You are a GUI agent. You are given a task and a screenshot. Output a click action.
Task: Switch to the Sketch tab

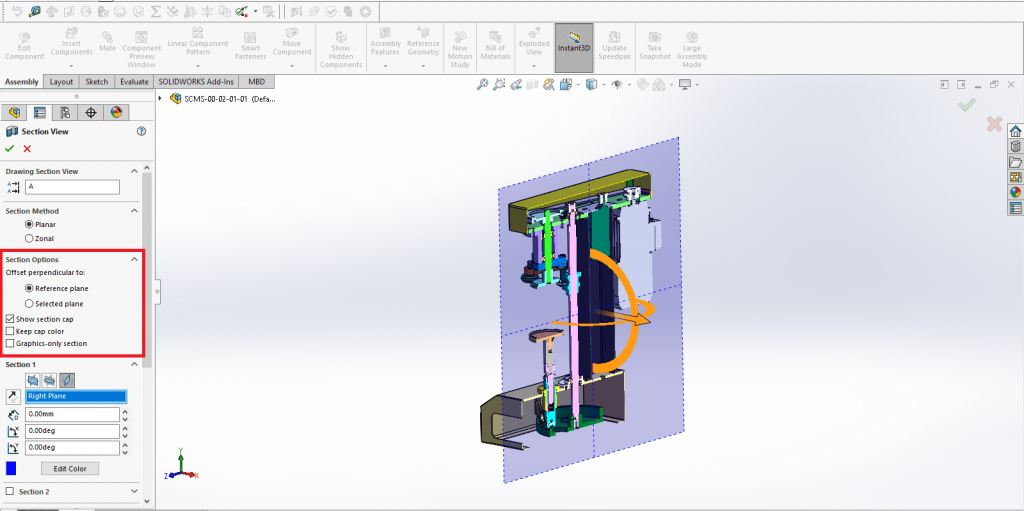(97, 82)
